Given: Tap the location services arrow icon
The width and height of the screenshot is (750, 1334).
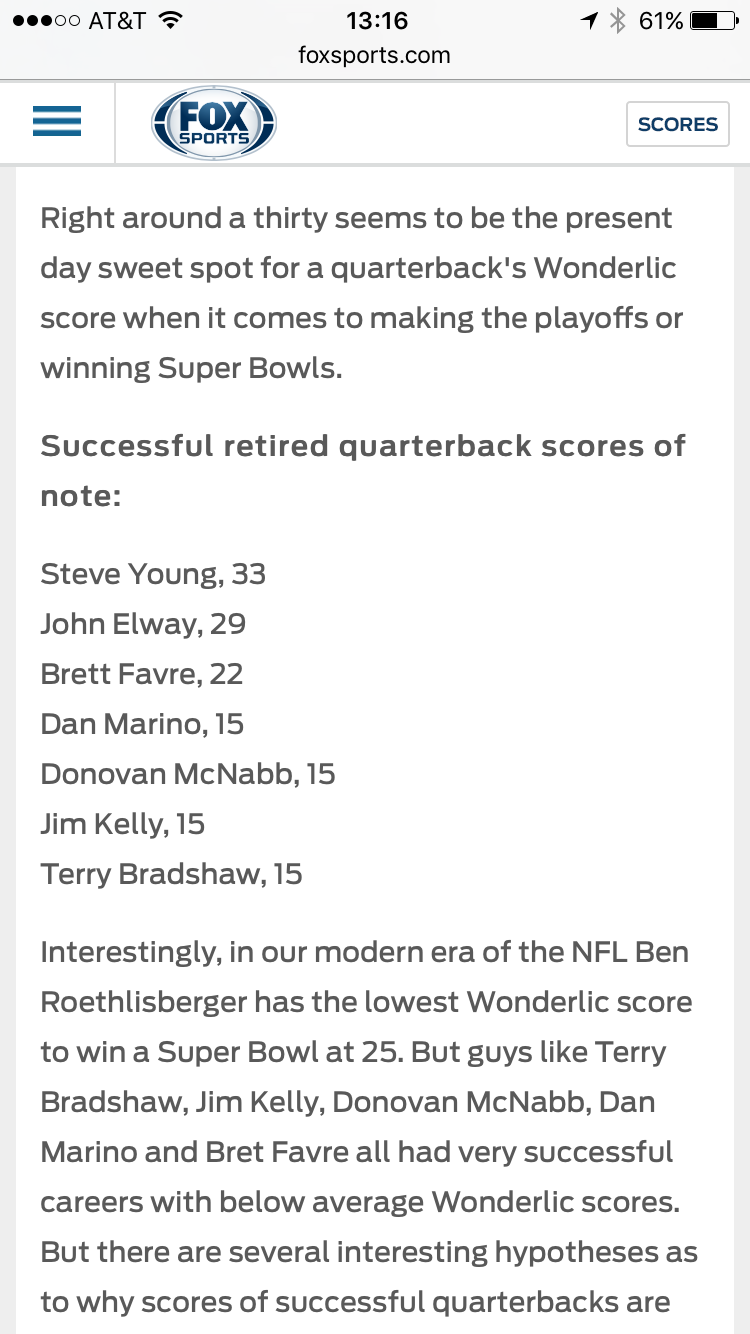Looking at the screenshot, I should (591, 20).
